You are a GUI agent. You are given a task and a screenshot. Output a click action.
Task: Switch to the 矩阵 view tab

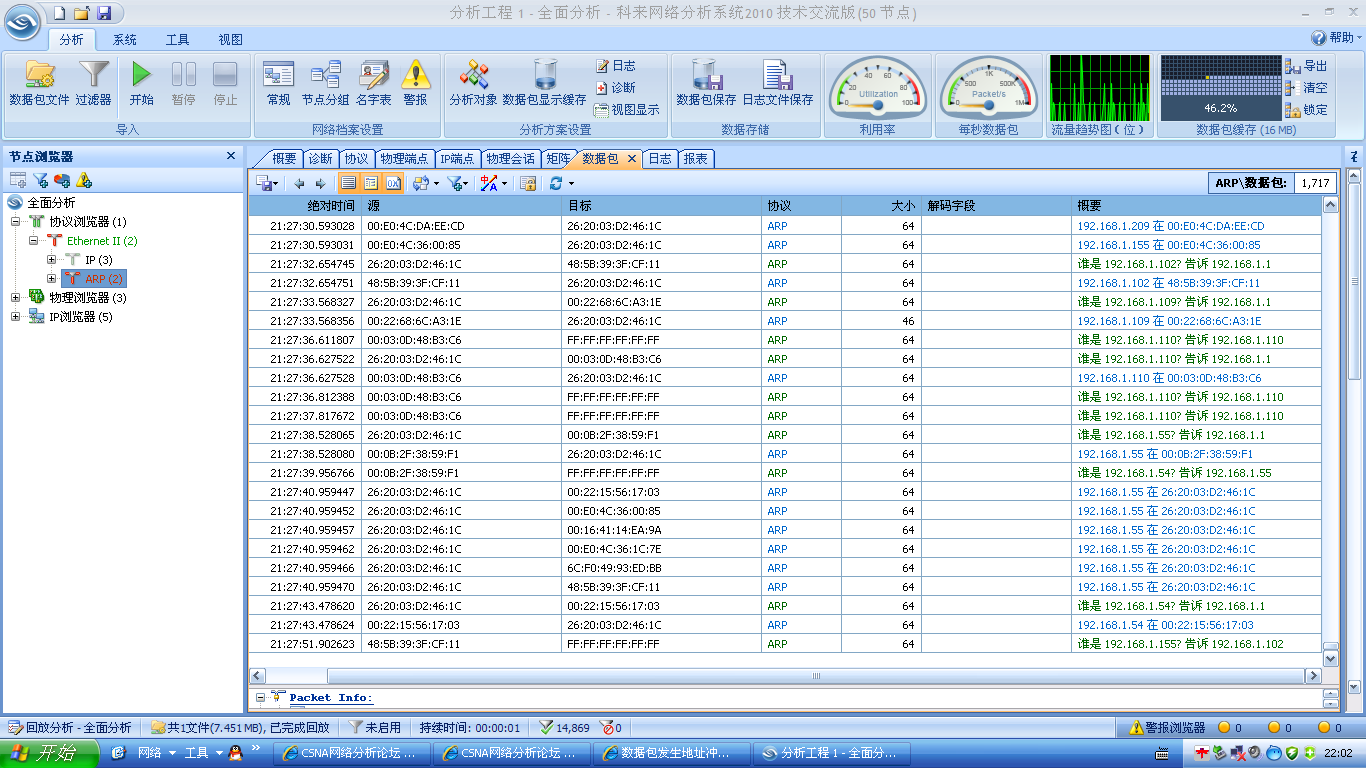[558, 159]
